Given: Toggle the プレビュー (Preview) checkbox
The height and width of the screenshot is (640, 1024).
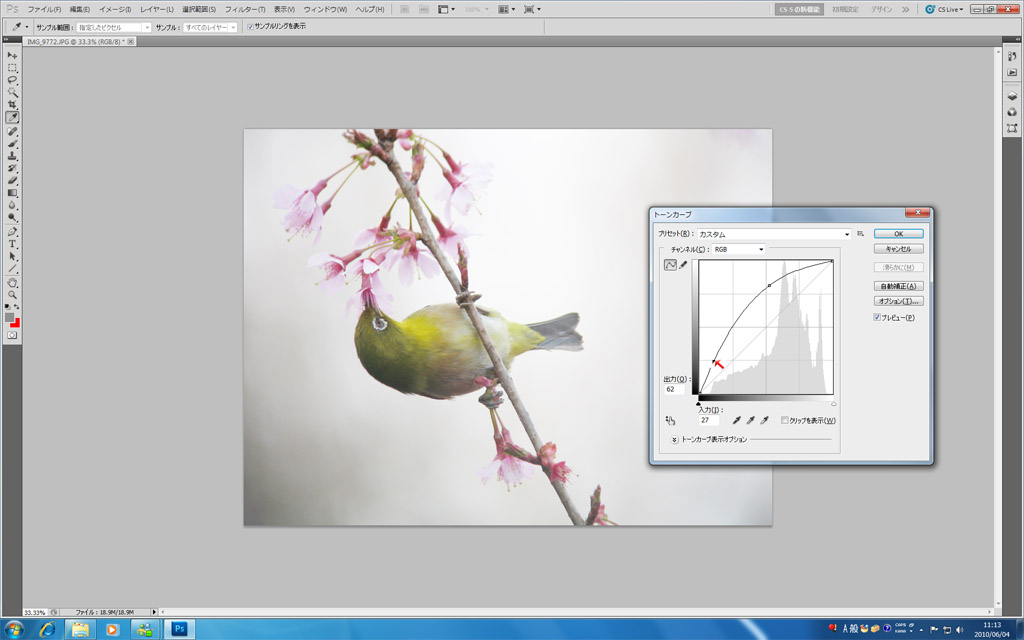Looking at the screenshot, I should click(x=877, y=317).
